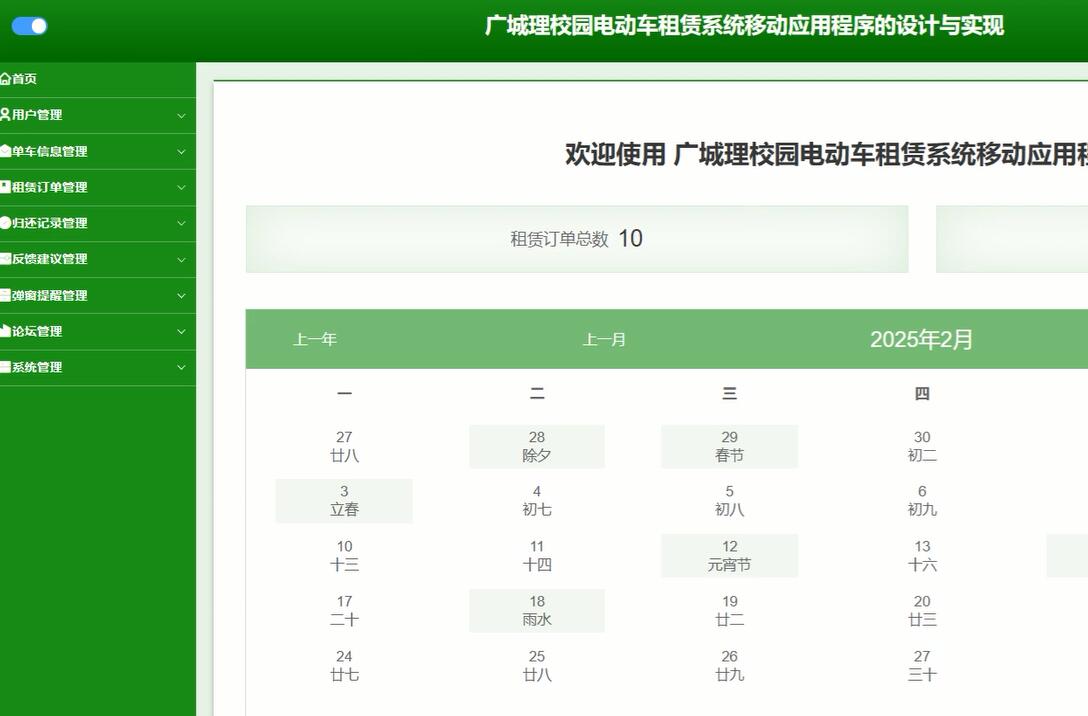Select calendar date 24 廿七

[344, 665]
